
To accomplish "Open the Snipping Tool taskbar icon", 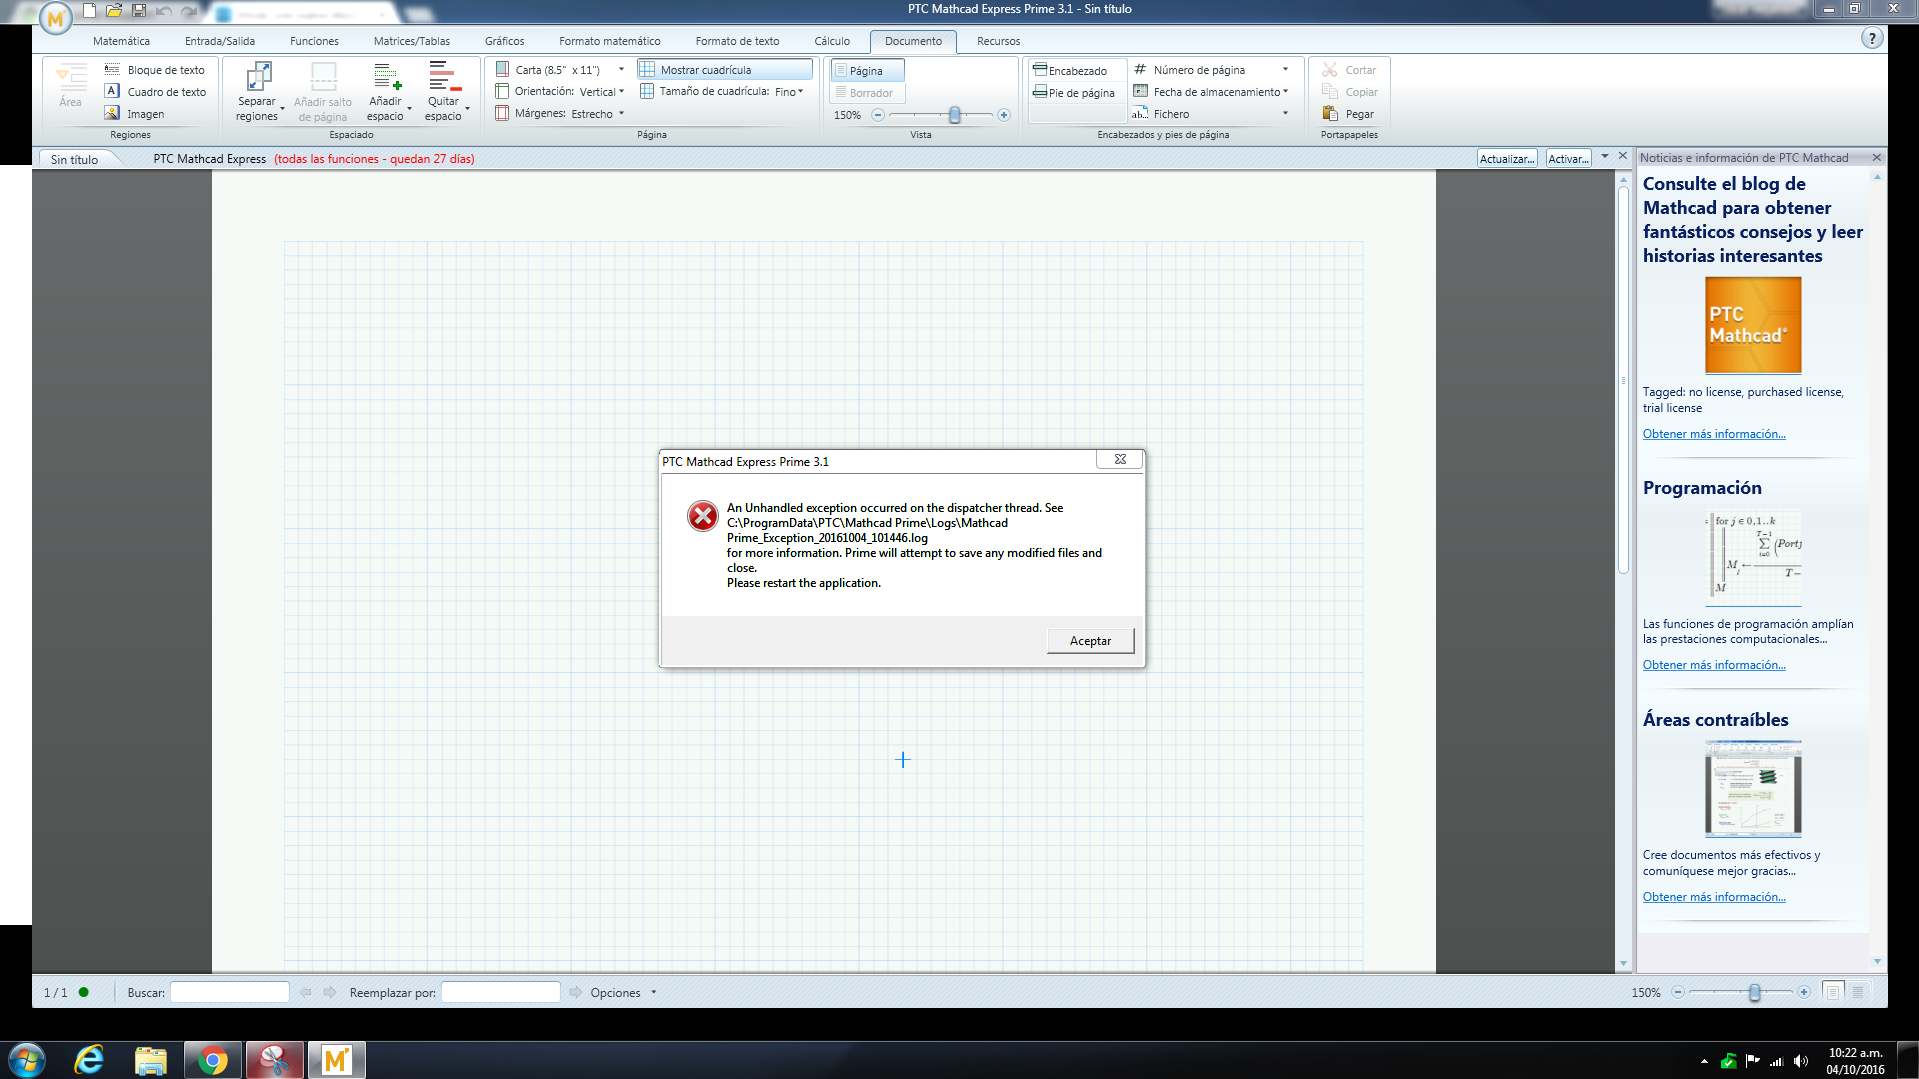I will pos(274,1059).
